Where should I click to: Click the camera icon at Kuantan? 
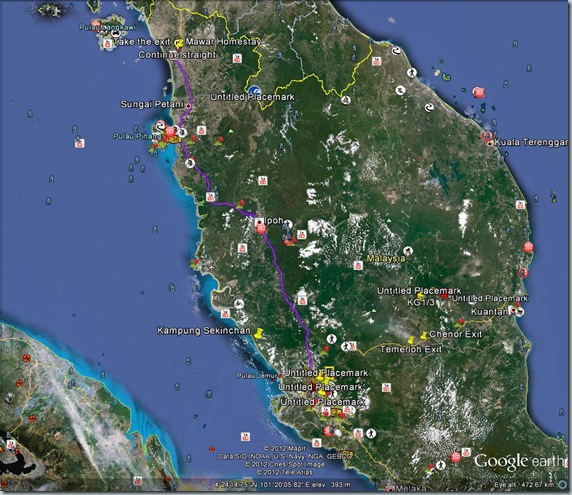tap(521, 312)
